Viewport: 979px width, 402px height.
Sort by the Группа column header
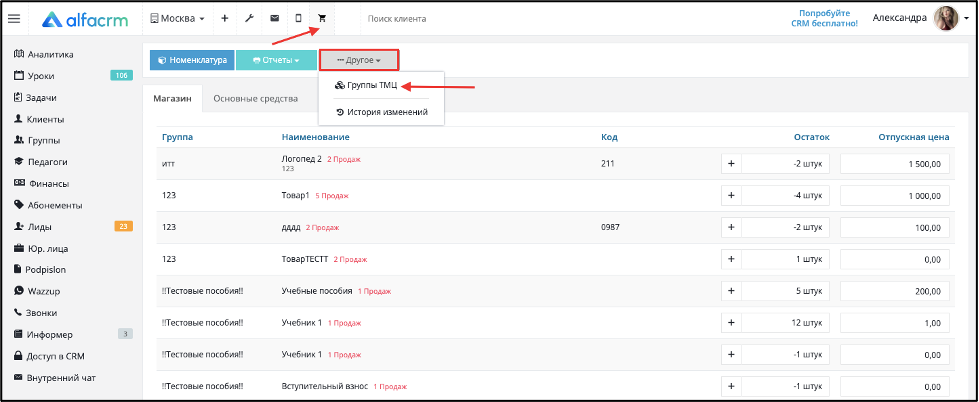[x=177, y=137]
